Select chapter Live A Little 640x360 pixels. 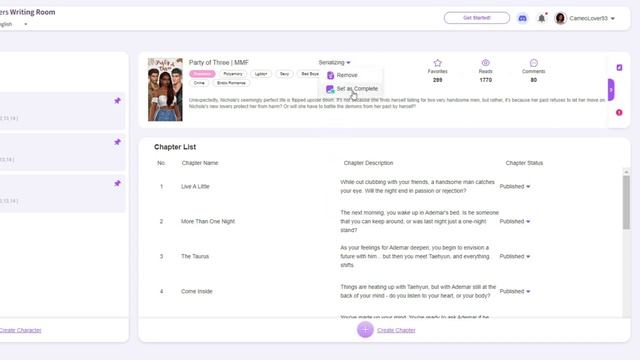195,187
